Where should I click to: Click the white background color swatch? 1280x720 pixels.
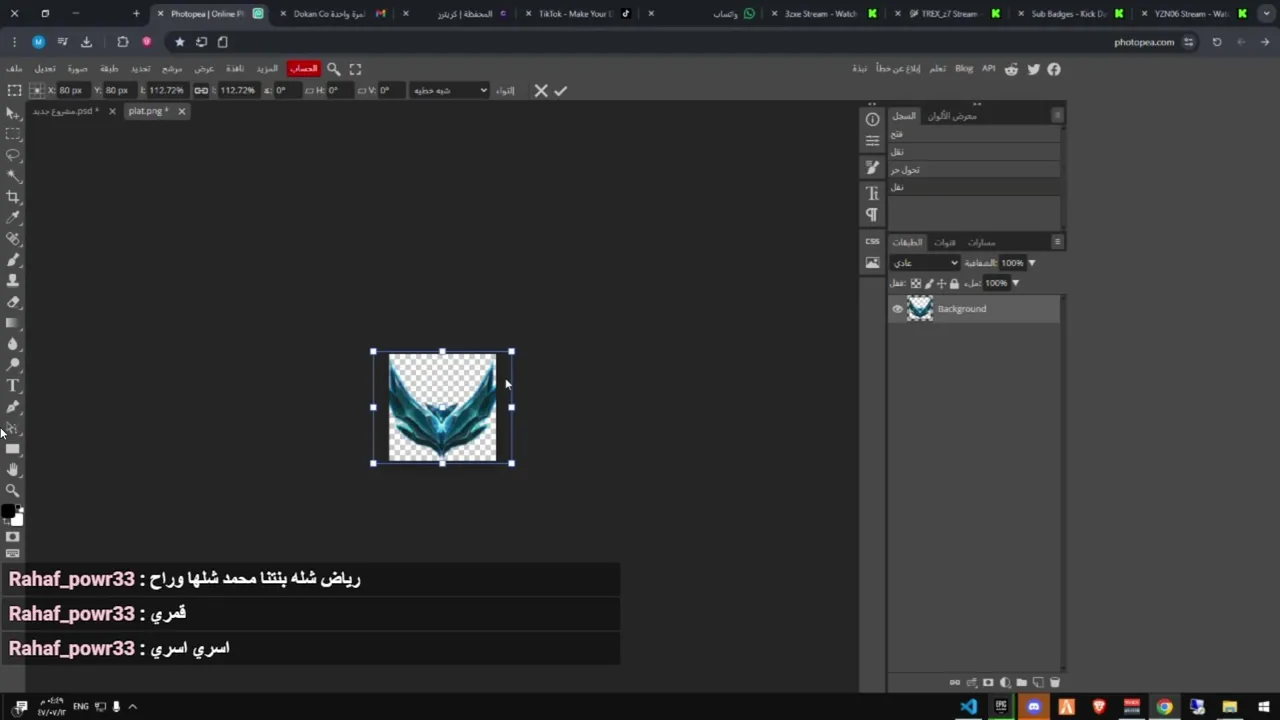pyautogui.click(x=17, y=520)
